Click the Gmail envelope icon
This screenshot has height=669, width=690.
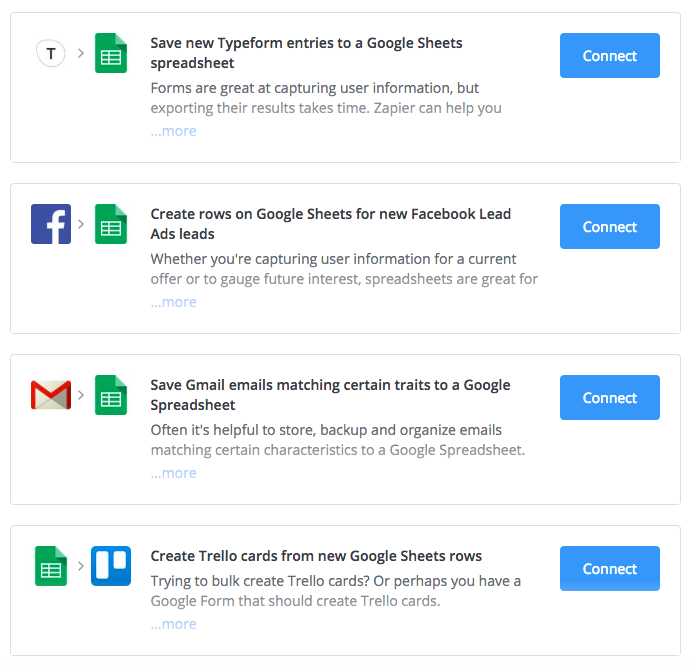point(51,395)
